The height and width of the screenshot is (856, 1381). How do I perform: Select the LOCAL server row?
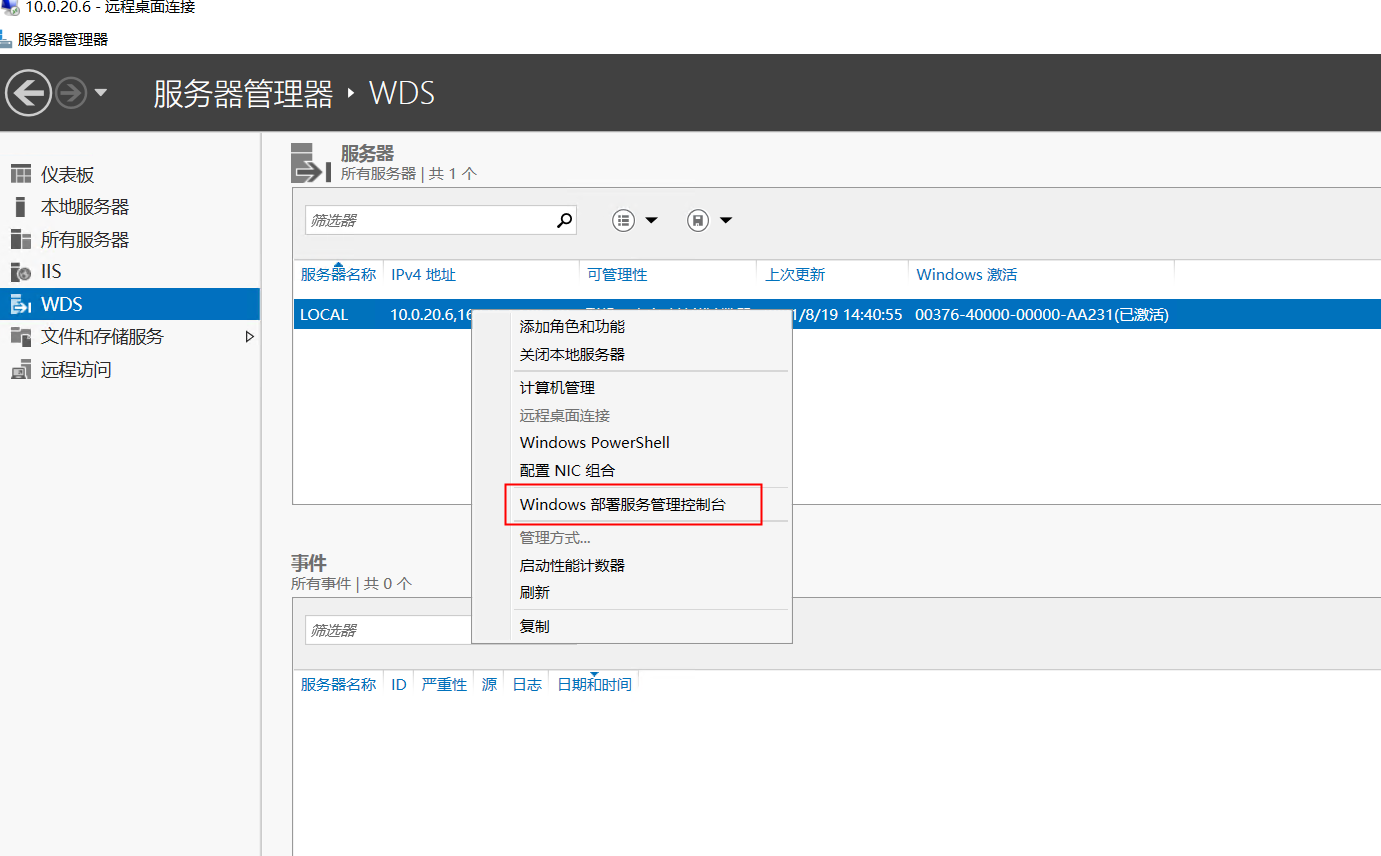836,314
